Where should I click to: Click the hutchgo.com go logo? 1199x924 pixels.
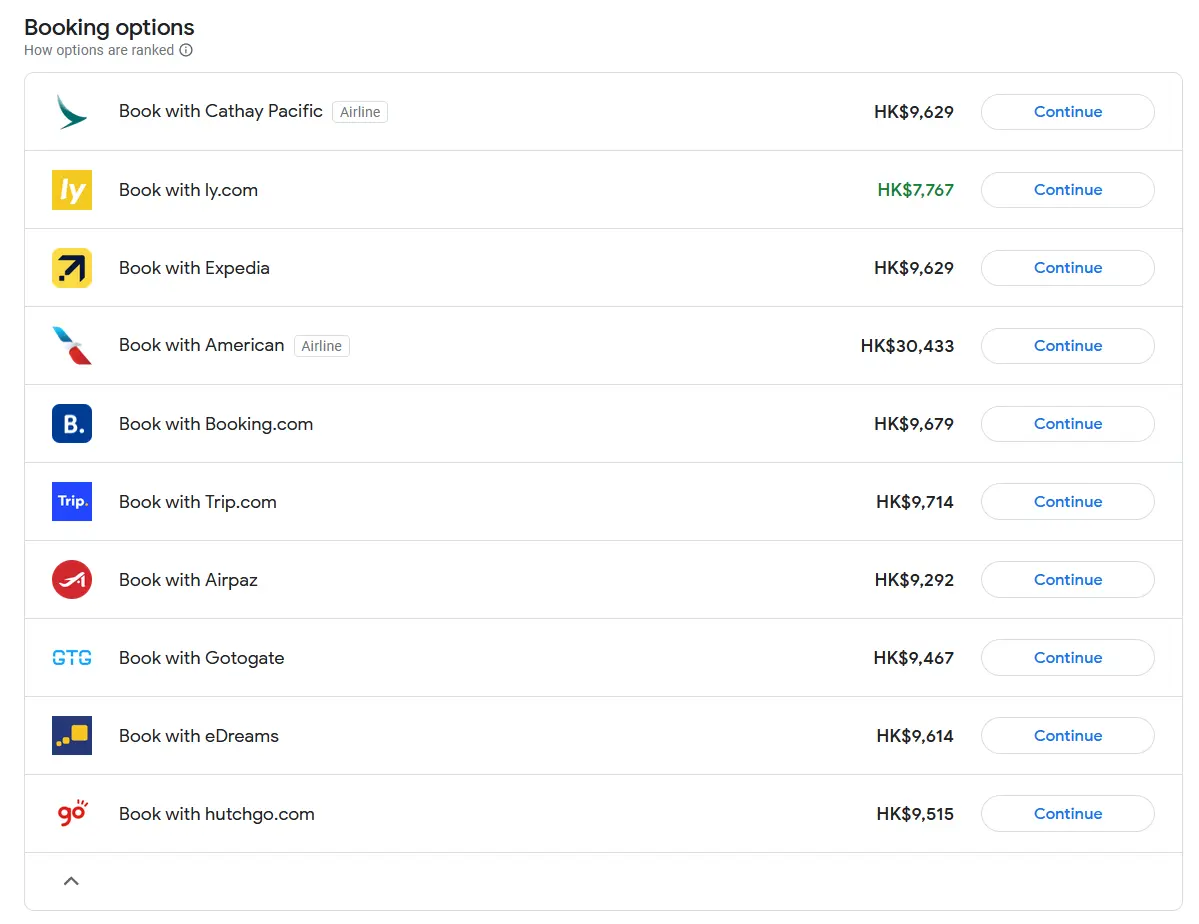(73, 813)
